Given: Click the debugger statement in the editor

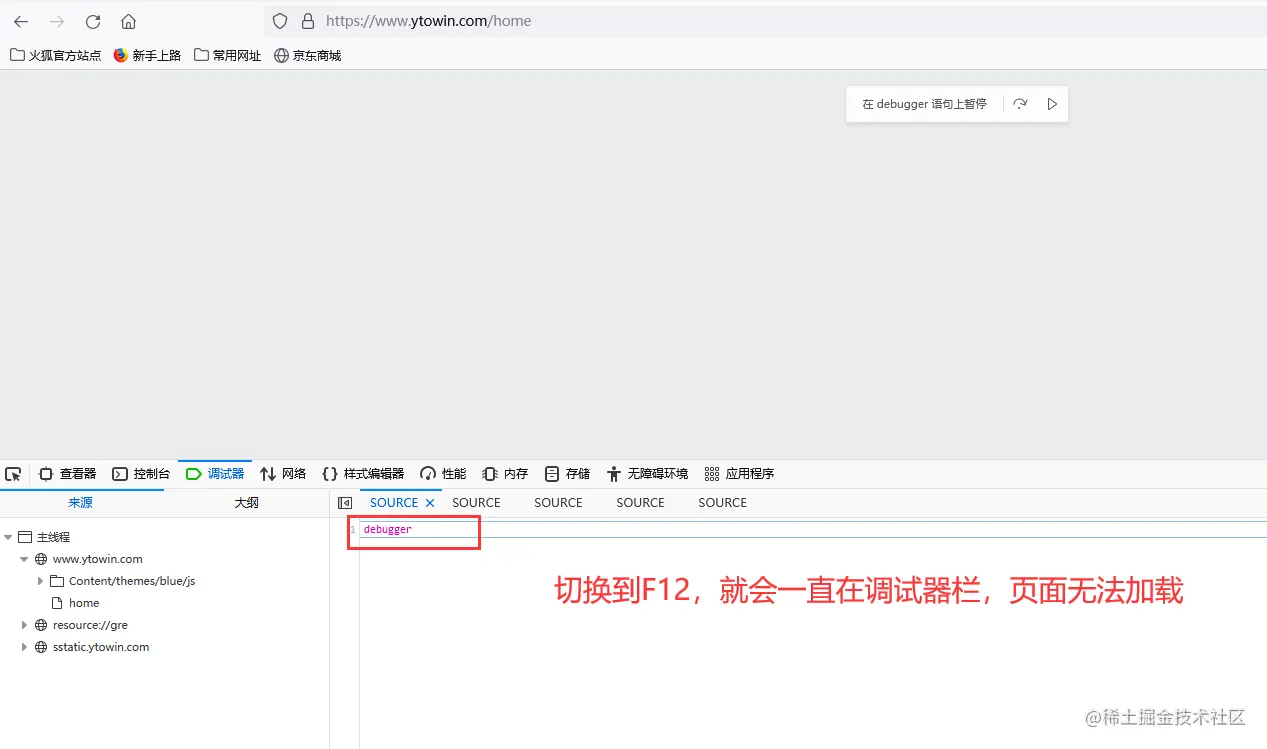Looking at the screenshot, I should tap(387, 529).
